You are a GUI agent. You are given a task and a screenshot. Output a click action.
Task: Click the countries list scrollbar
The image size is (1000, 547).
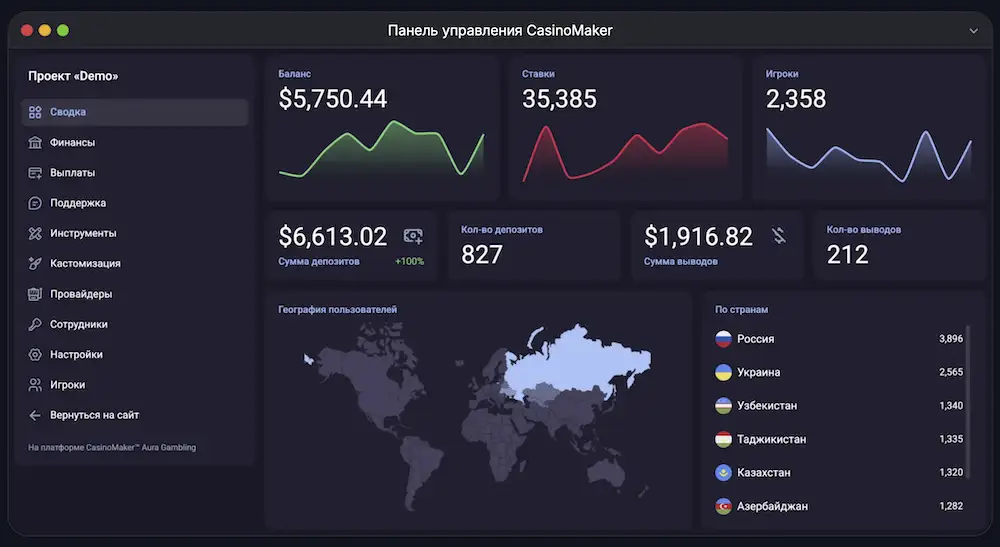pyautogui.click(x=967, y=400)
